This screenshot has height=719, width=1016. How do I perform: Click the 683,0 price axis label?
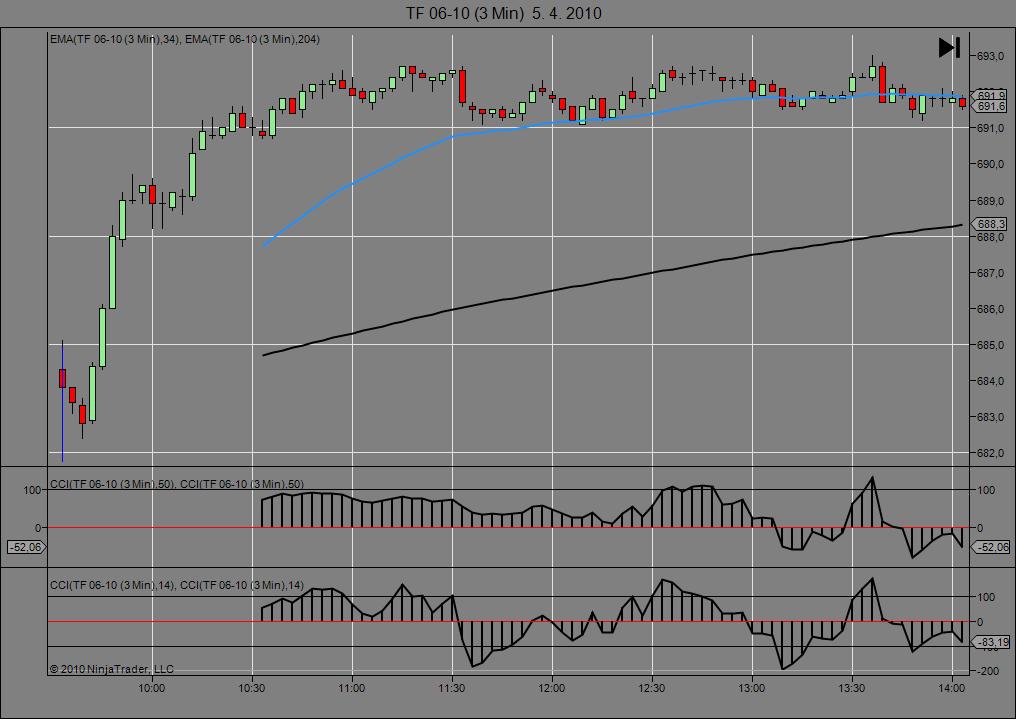click(x=990, y=417)
